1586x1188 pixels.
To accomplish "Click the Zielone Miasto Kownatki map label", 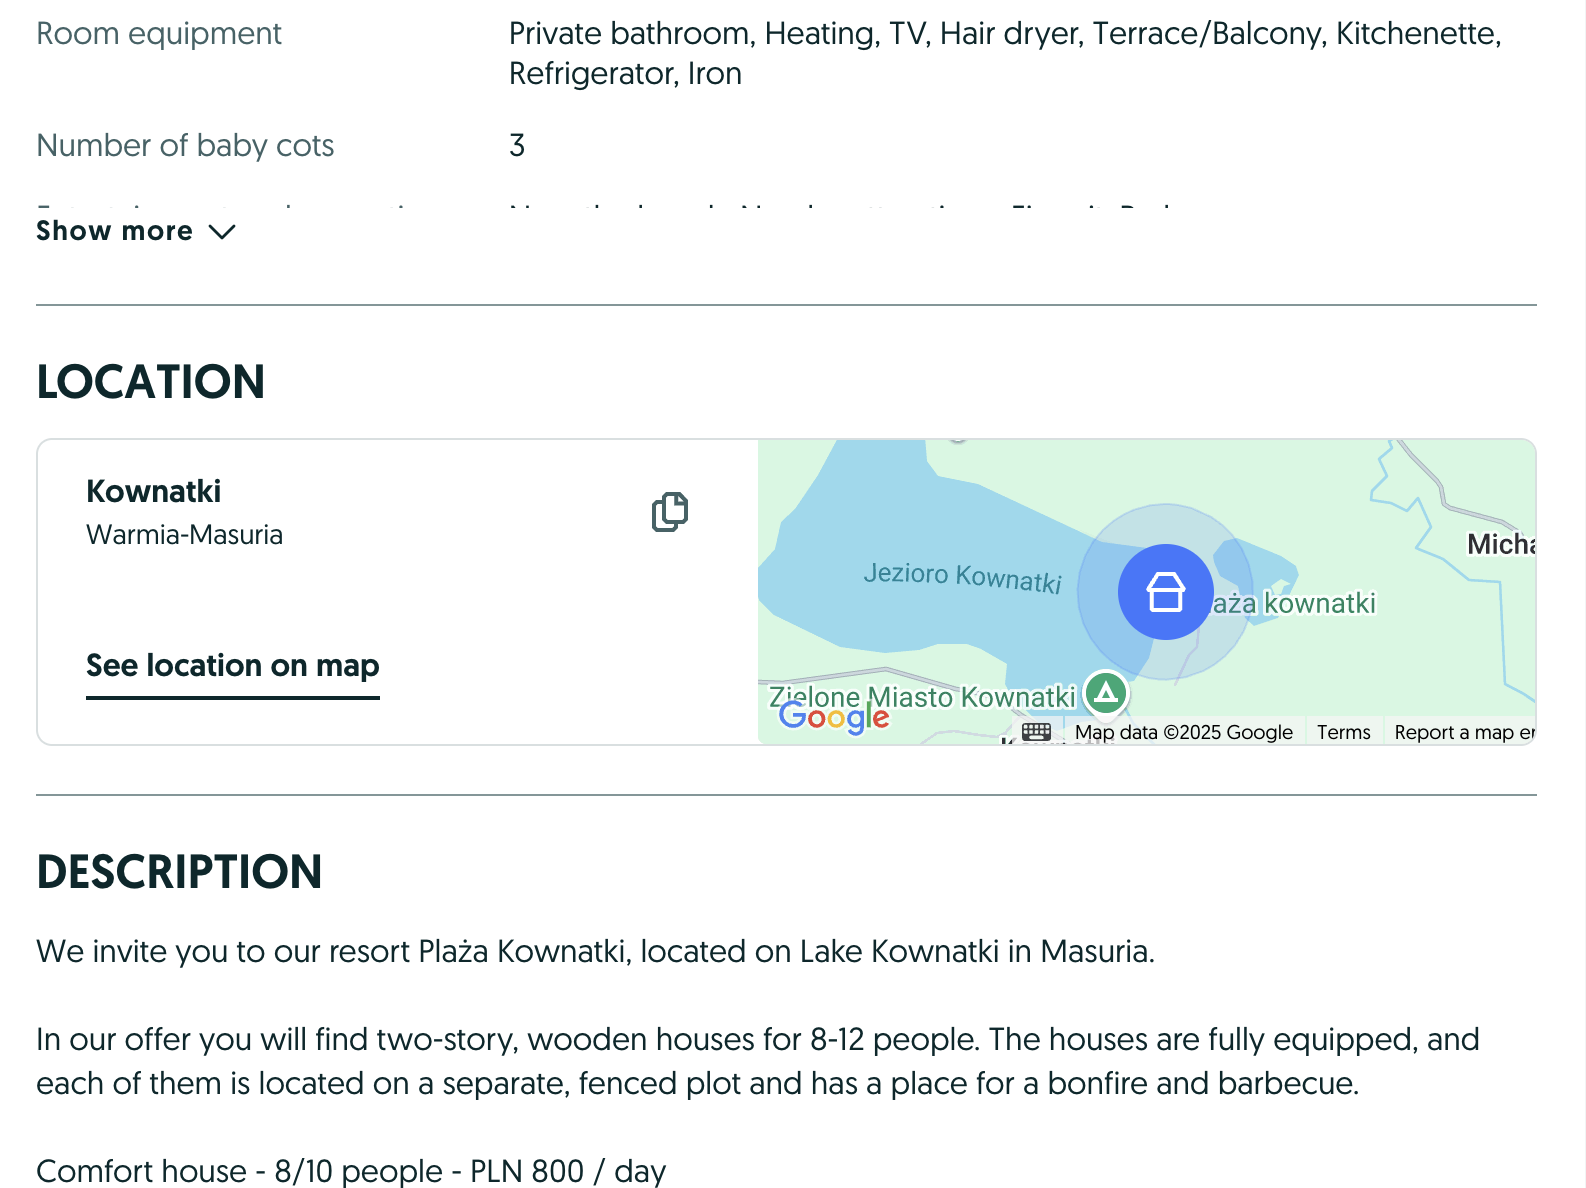I will [x=922, y=697].
